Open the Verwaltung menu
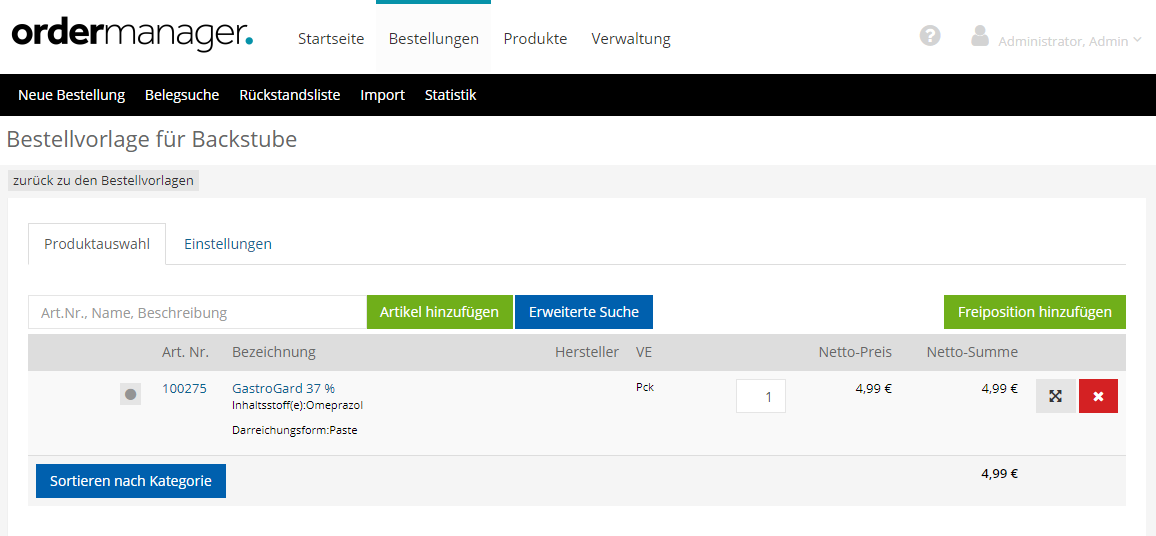 630,39
